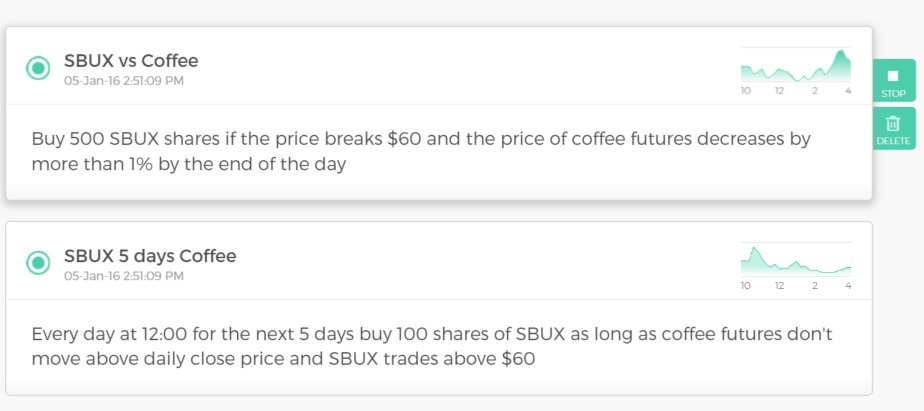The height and width of the screenshot is (411, 924).
Task: Click the 12 axis label on first chart
Action: click(780, 91)
